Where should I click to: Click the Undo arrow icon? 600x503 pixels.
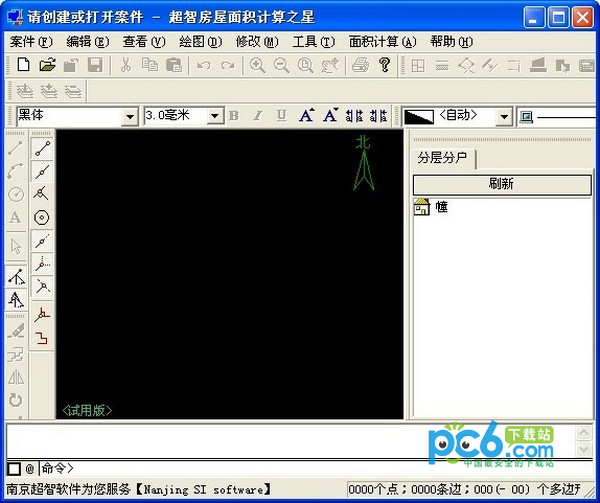pos(204,65)
